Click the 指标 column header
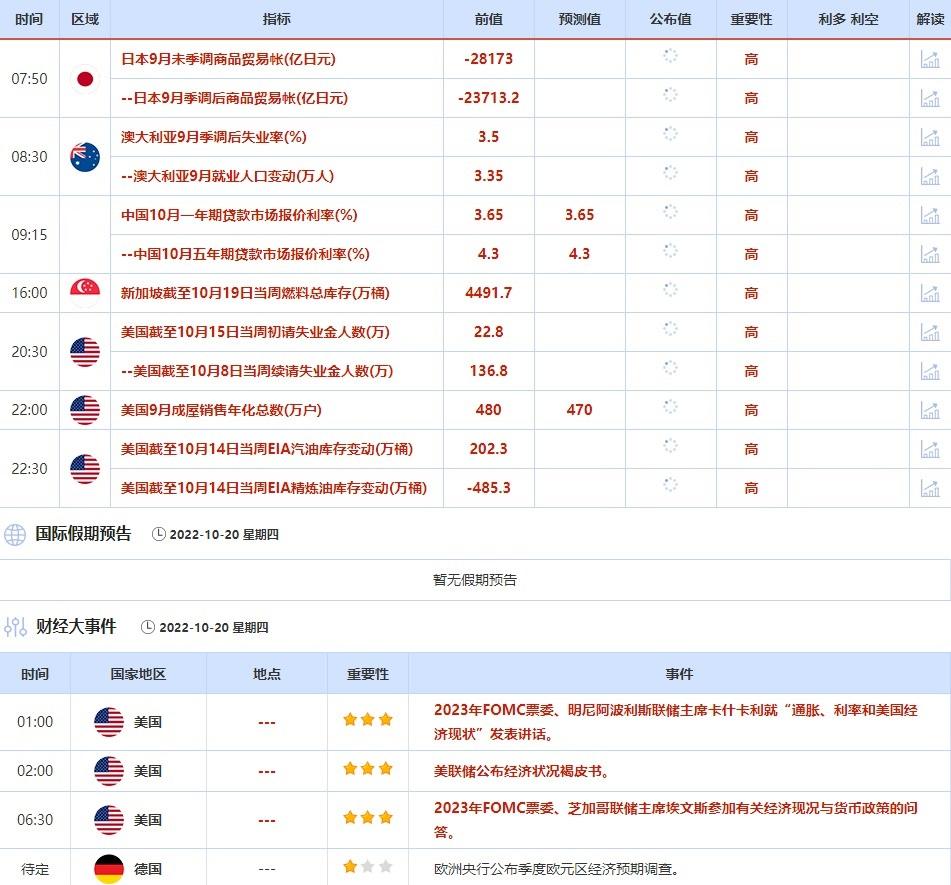951x885 pixels. tap(277, 20)
